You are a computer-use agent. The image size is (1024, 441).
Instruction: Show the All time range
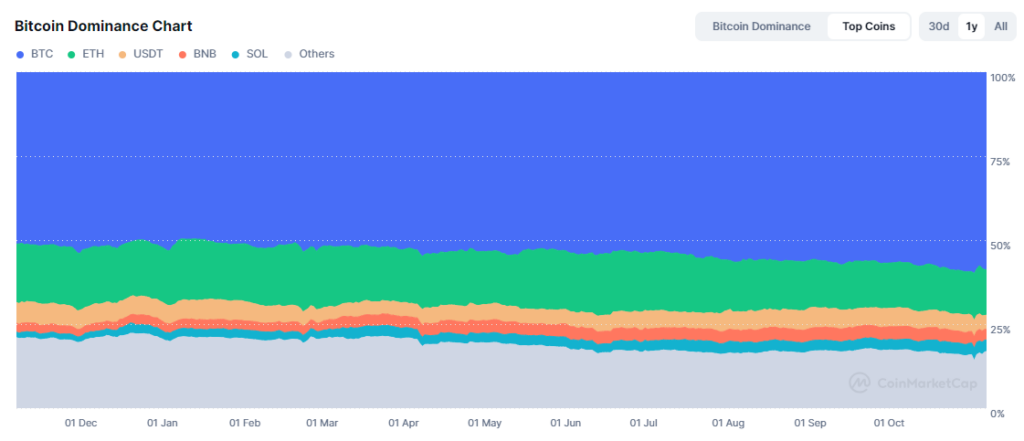[1000, 27]
